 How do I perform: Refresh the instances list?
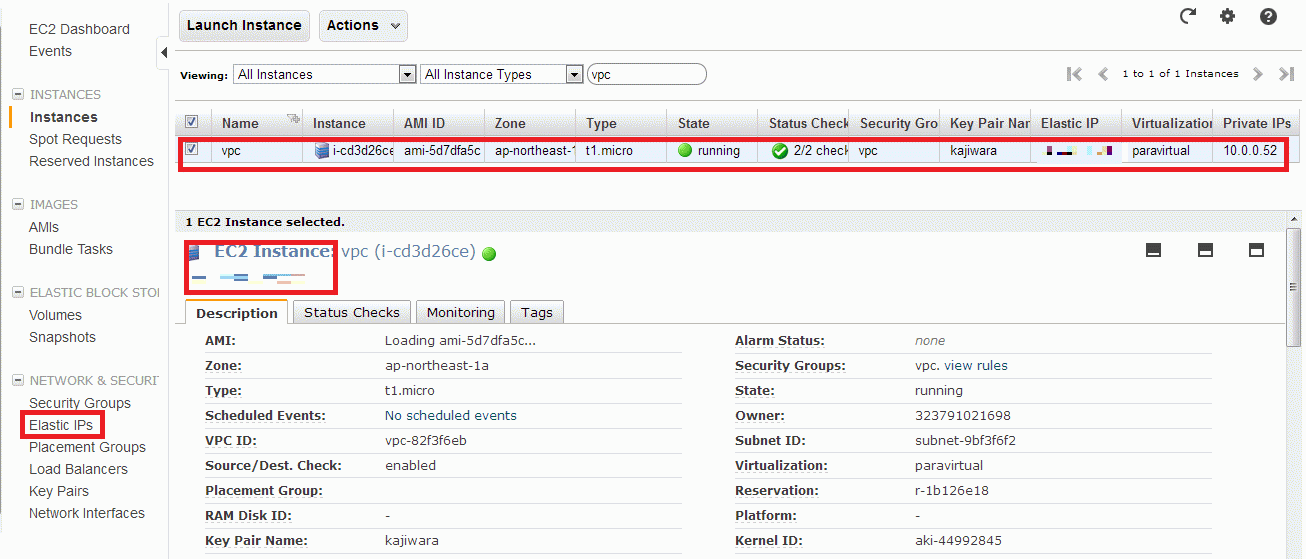1188,16
